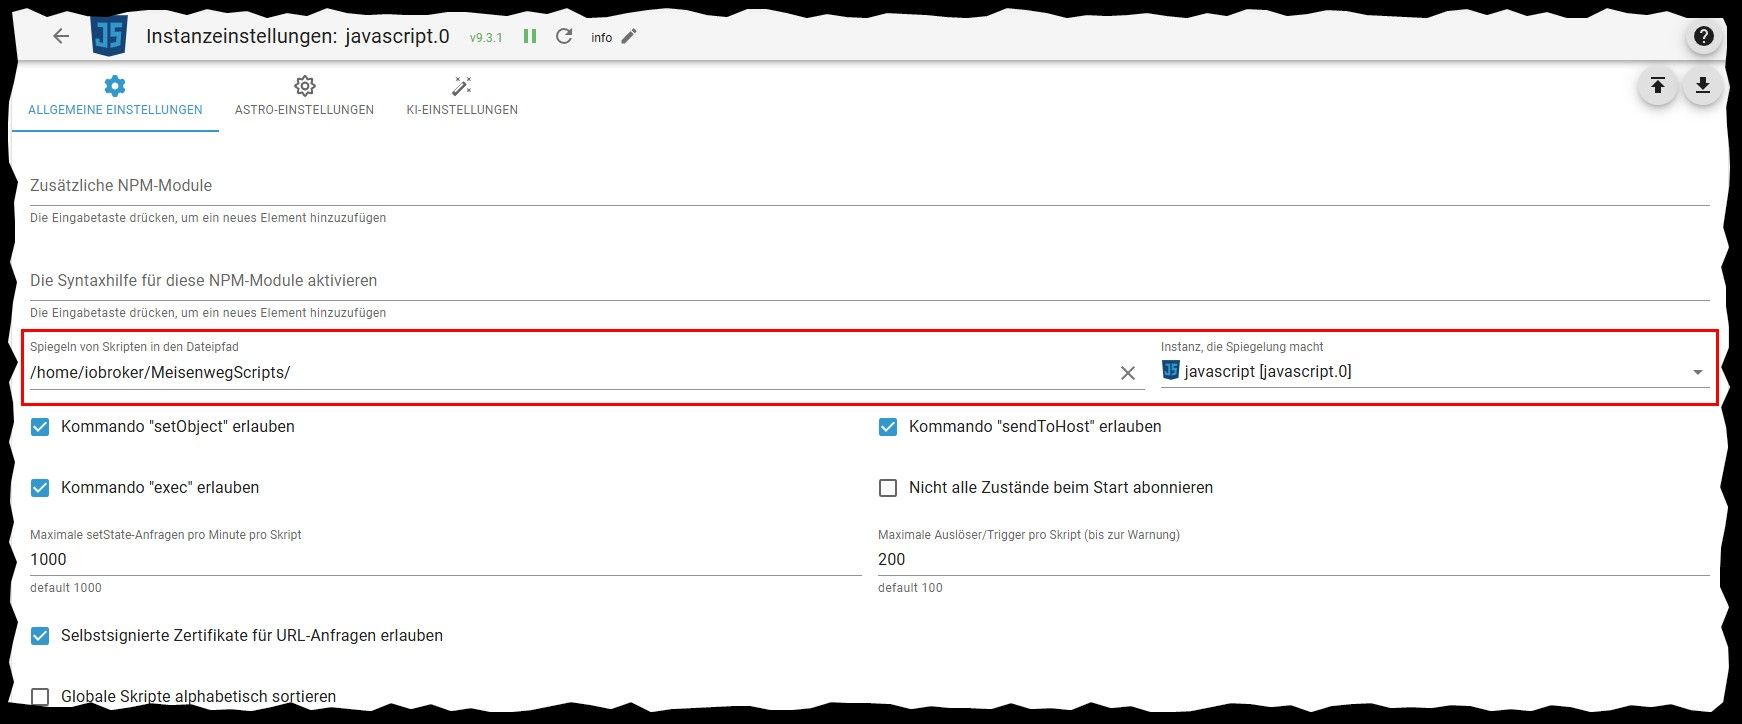Upload configuration with the up-arrow button

(x=1657, y=86)
